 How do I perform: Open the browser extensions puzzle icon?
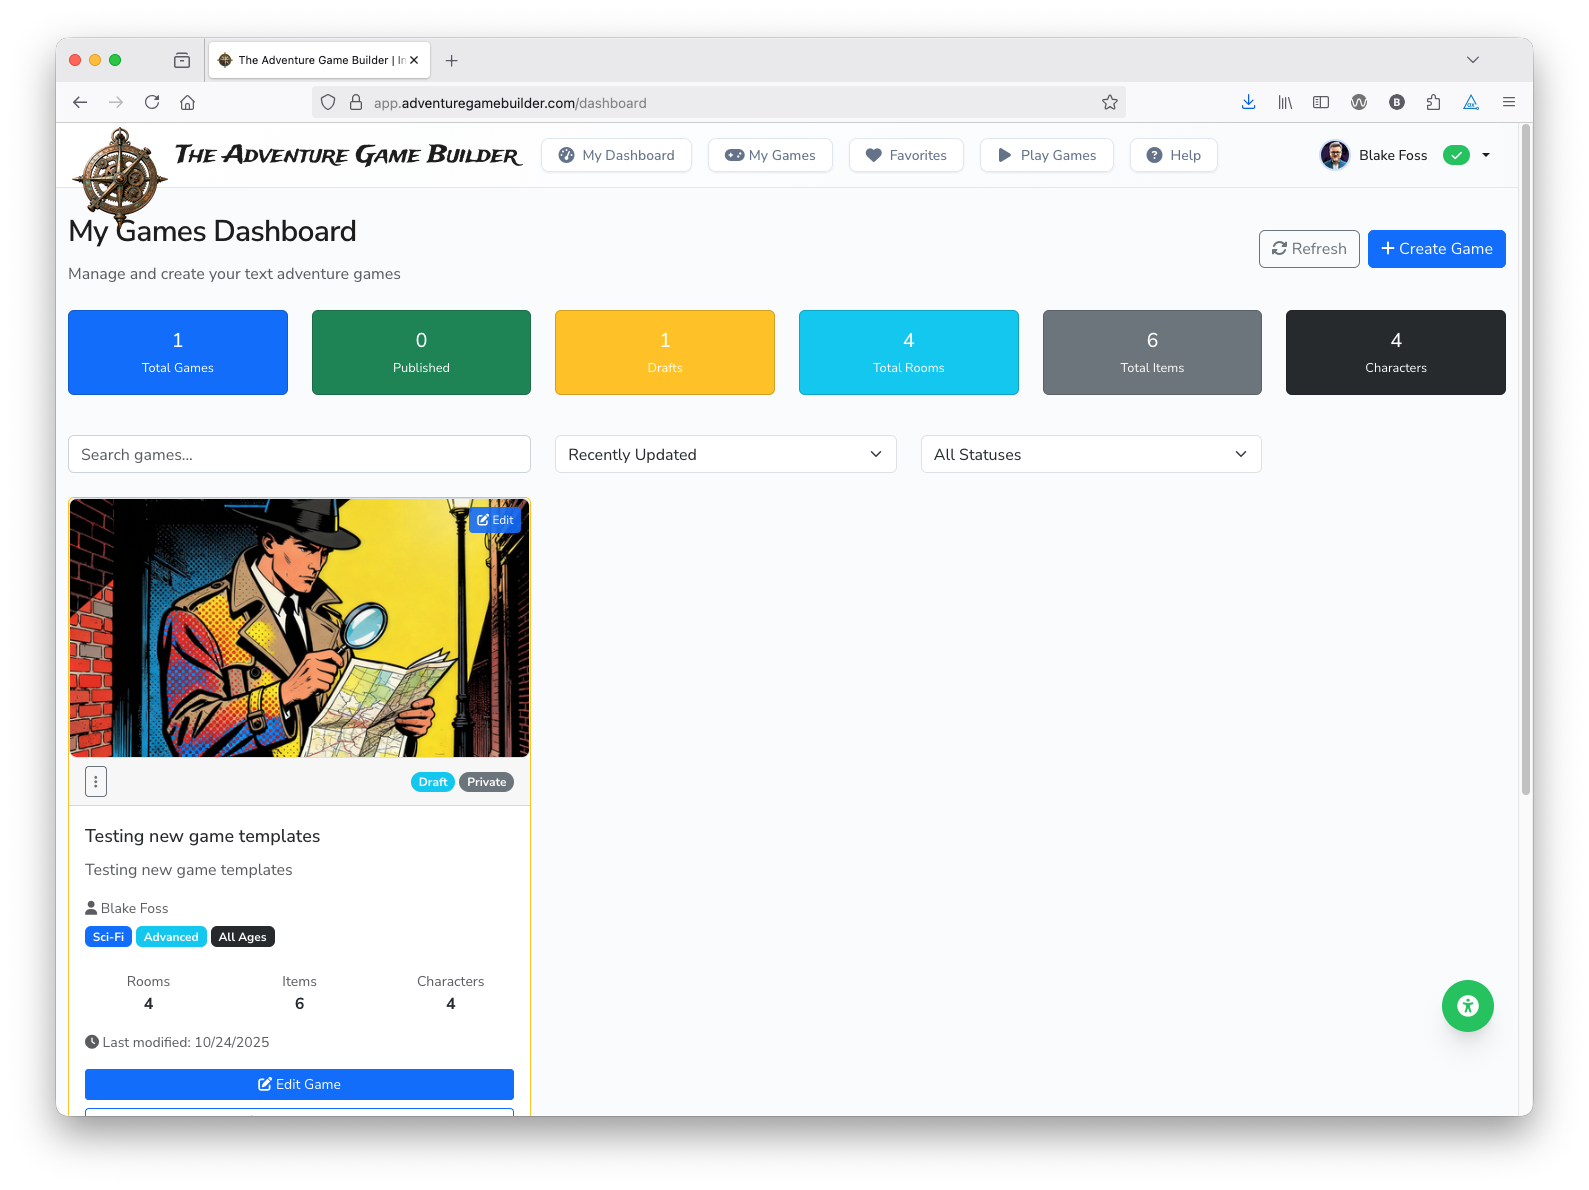point(1433,102)
